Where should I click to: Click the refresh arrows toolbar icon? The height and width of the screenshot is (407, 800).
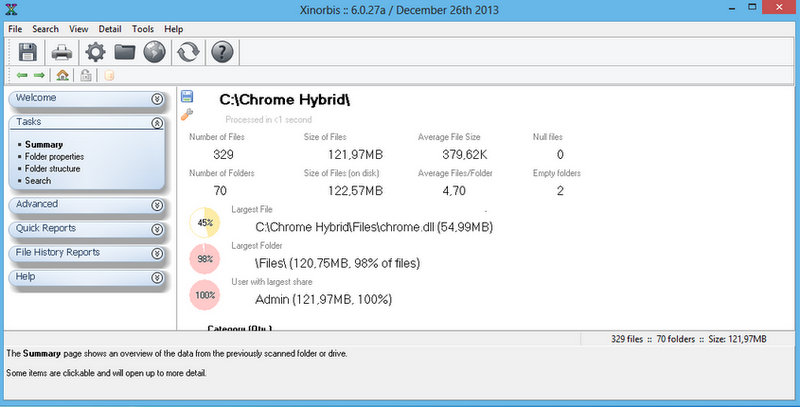pos(188,52)
